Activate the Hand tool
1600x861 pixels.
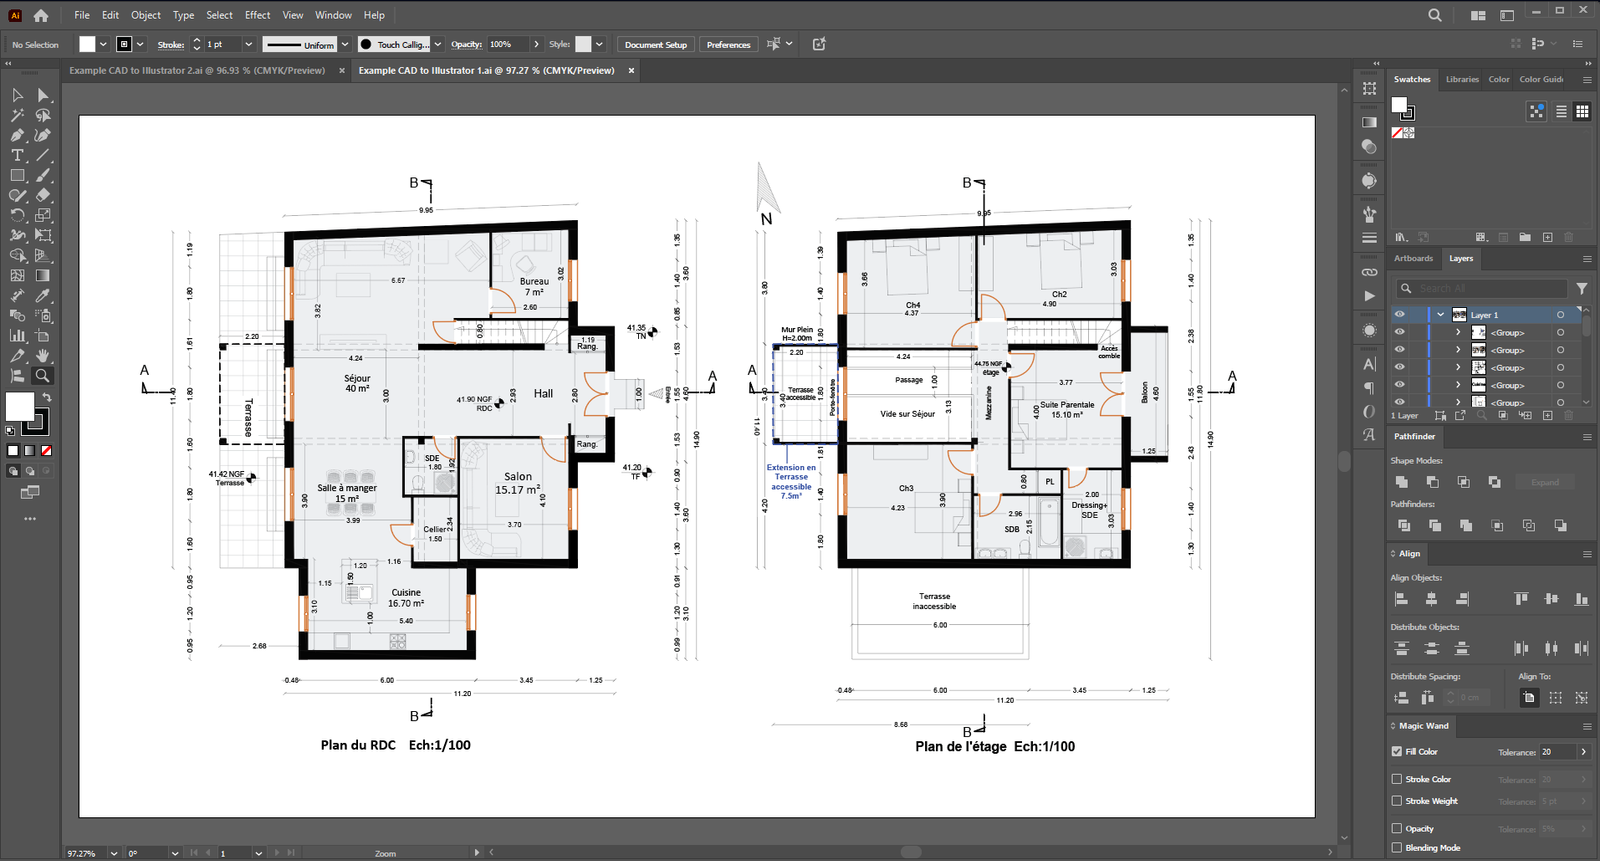43,356
